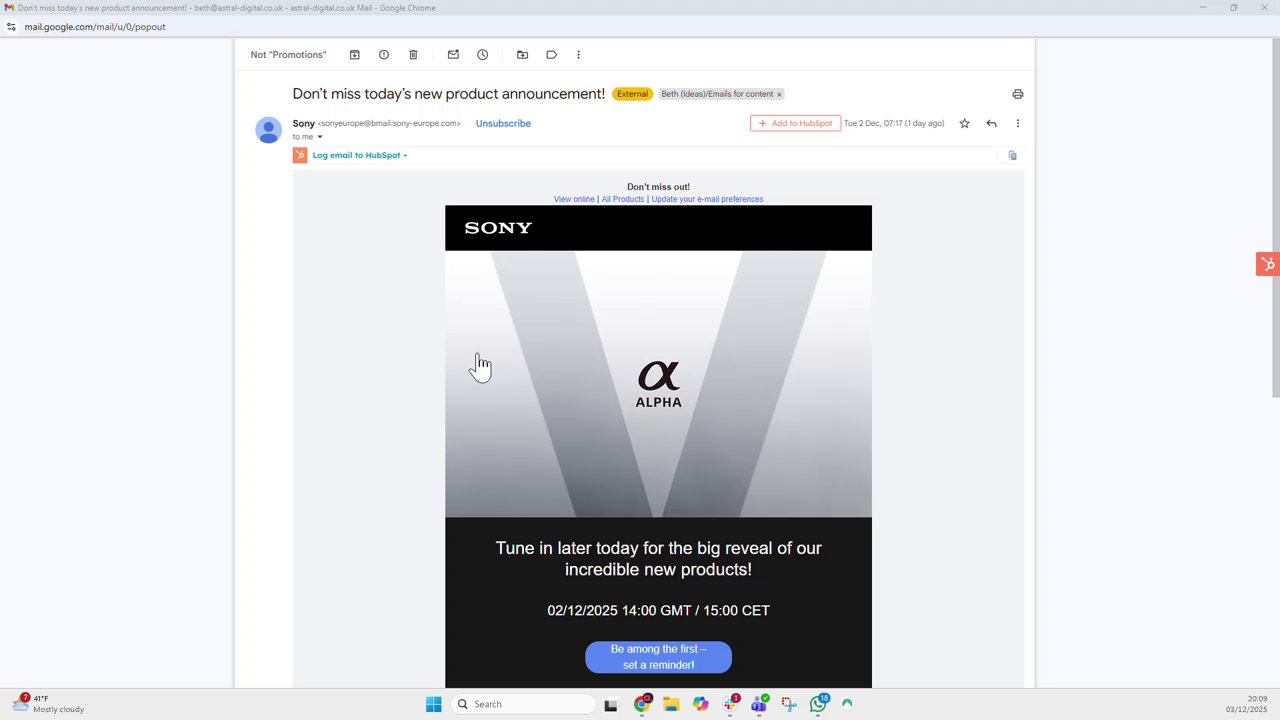Image resolution: width=1280 pixels, height=720 pixels.
Task: Open the orange HubSpot side tab
Action: pyautogui.click(x=1267, y=264)
